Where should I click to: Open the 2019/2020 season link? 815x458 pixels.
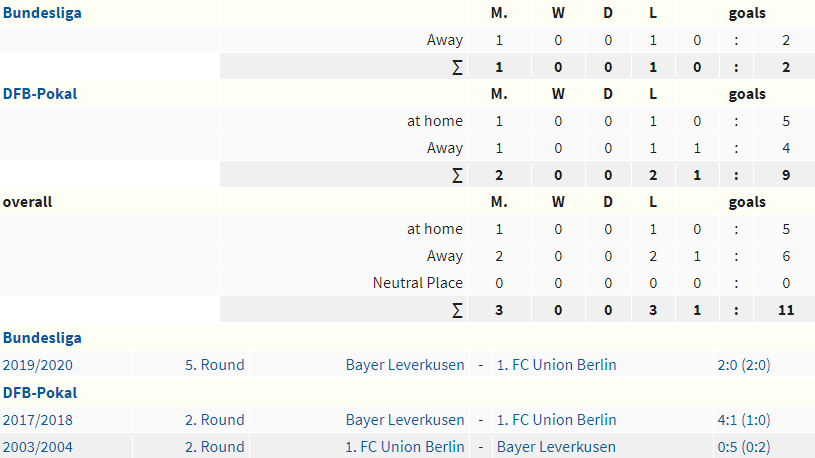pyautogui.click(x=37, y=365)
